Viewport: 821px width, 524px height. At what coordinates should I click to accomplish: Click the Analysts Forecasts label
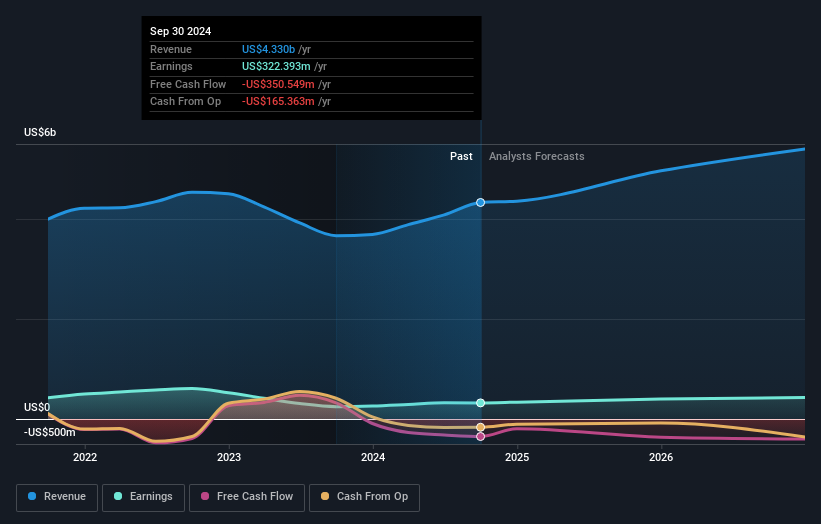point(537,156)
